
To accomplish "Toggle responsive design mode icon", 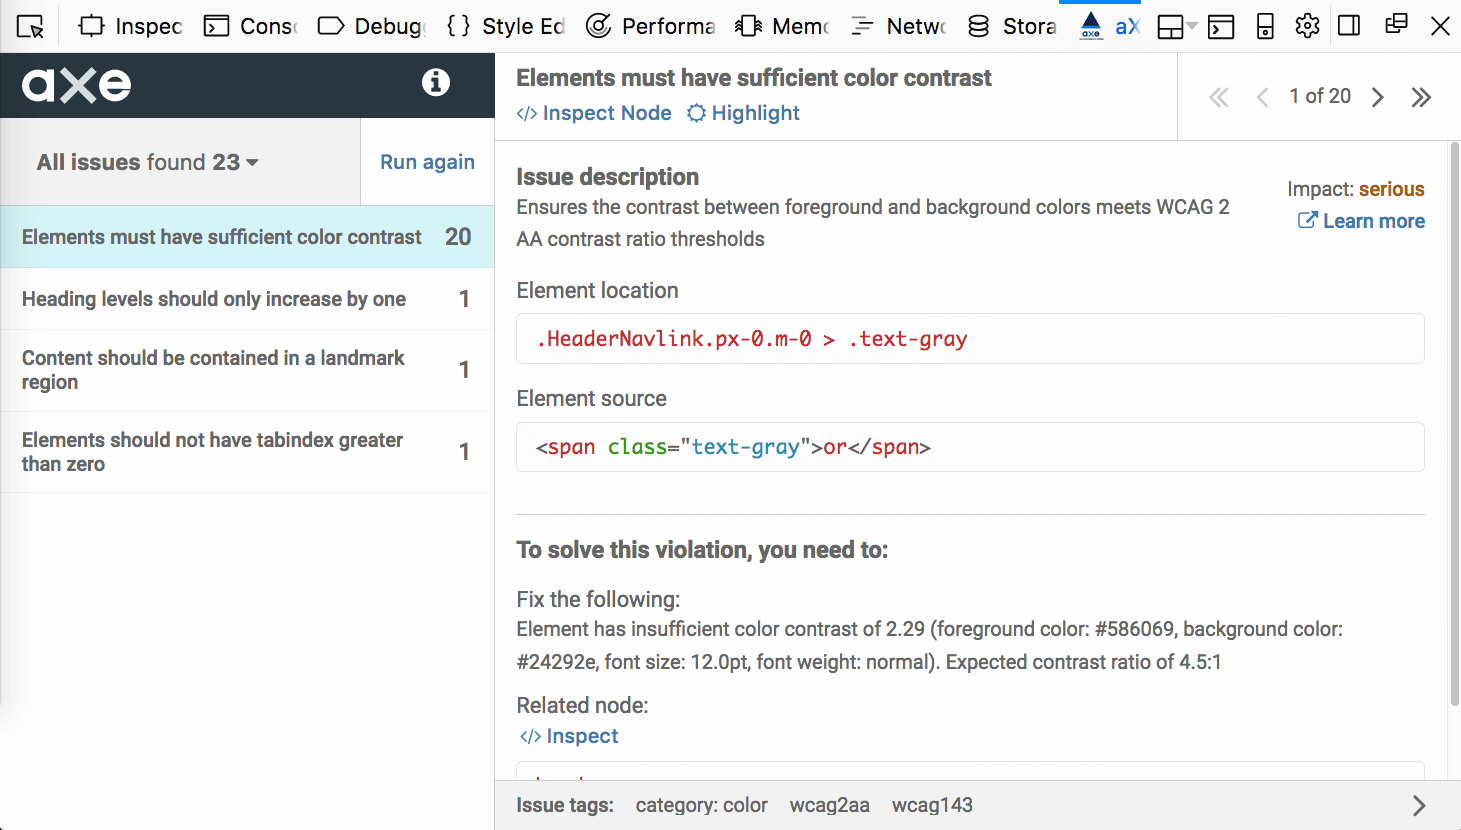I will [1265, 27].
